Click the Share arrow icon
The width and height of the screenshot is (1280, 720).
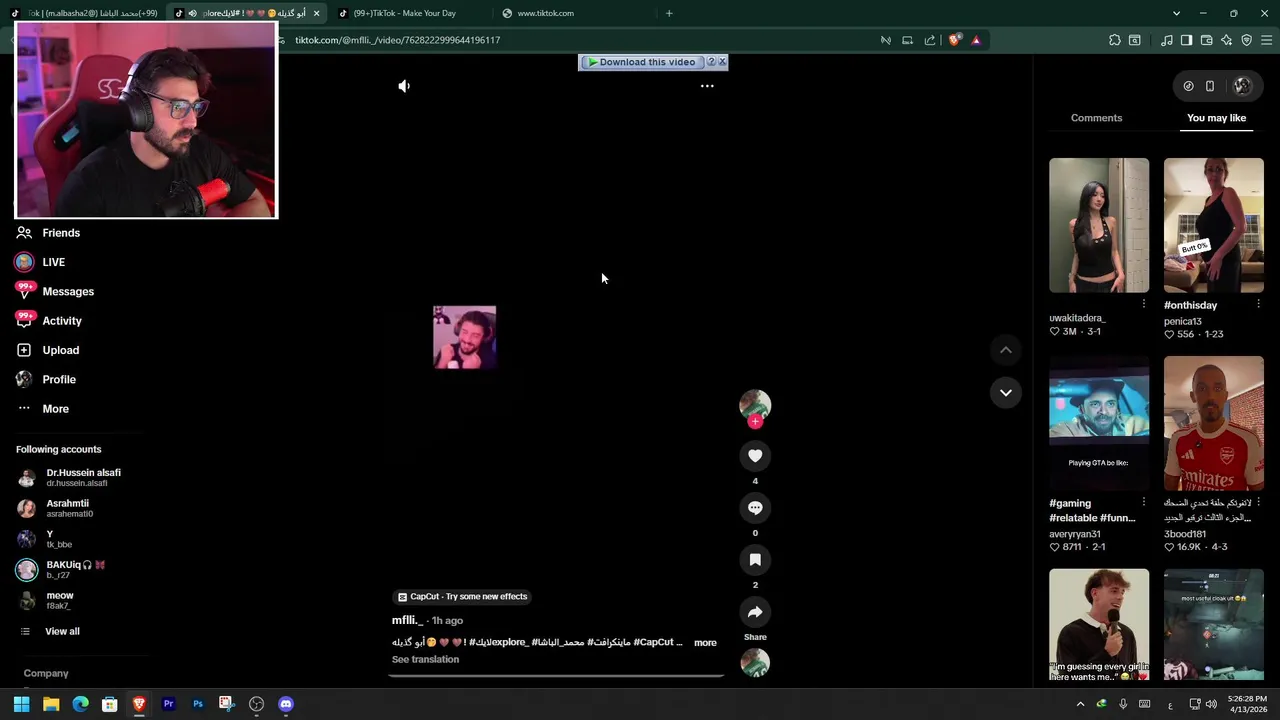click(x=755, y=612)
